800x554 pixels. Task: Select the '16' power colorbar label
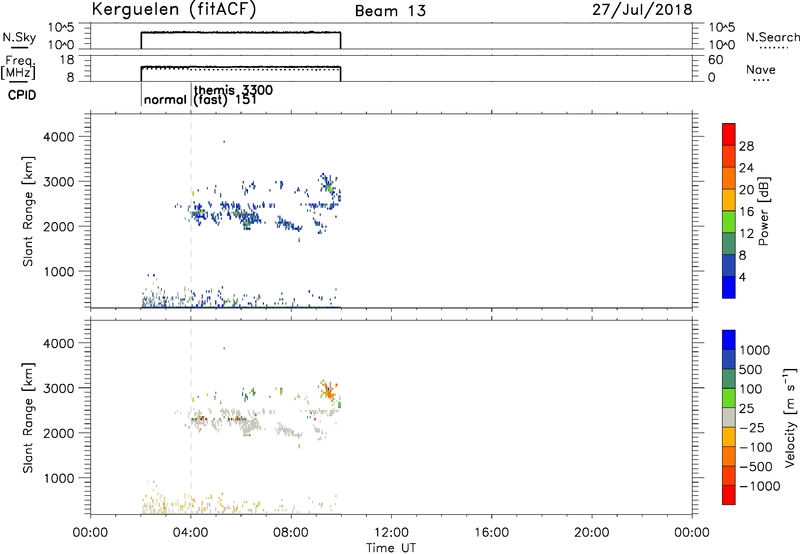pos(746,212)
